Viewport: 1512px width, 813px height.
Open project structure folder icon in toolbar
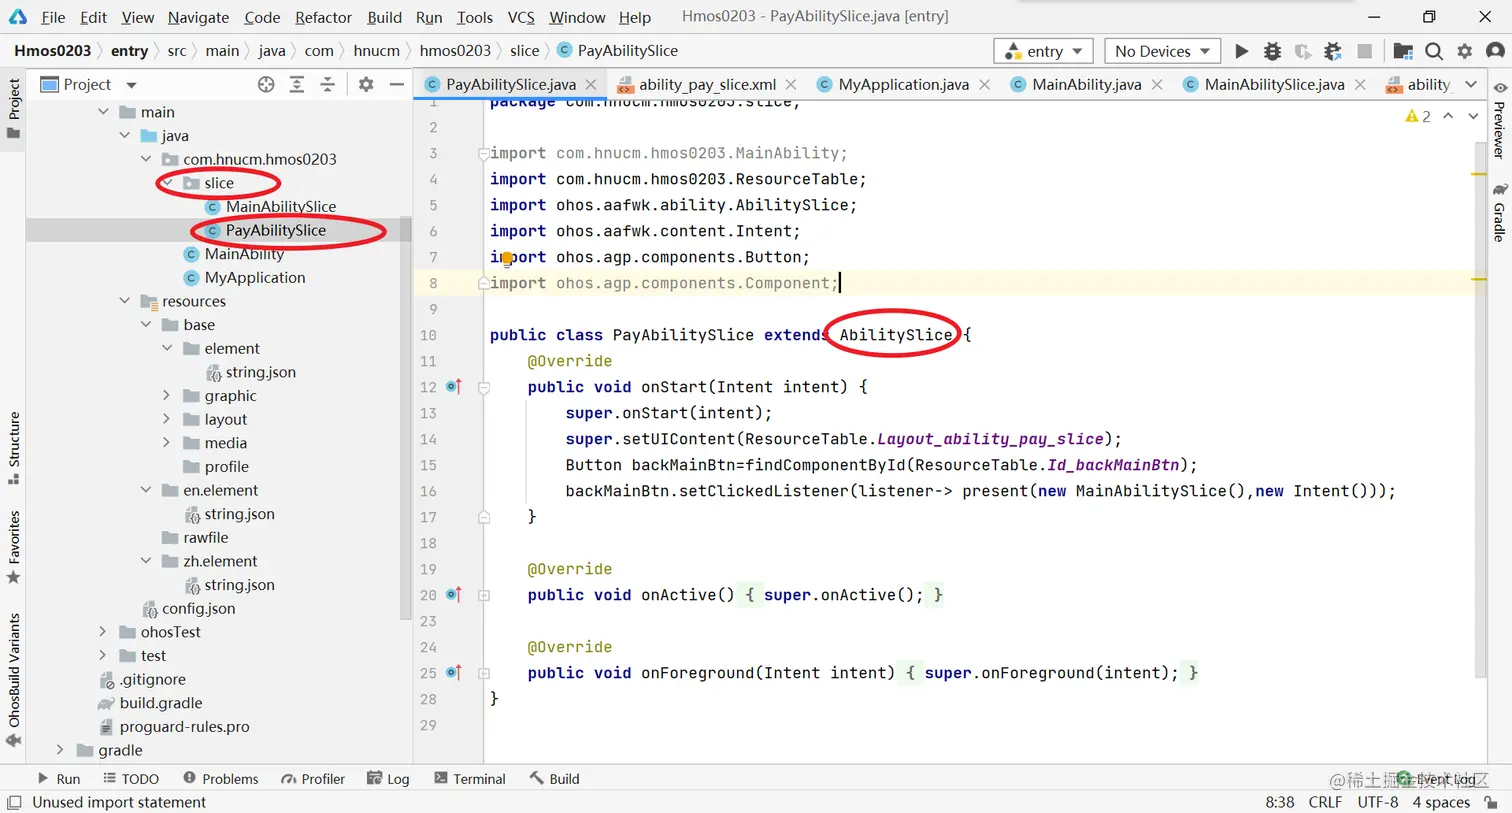1403,51
